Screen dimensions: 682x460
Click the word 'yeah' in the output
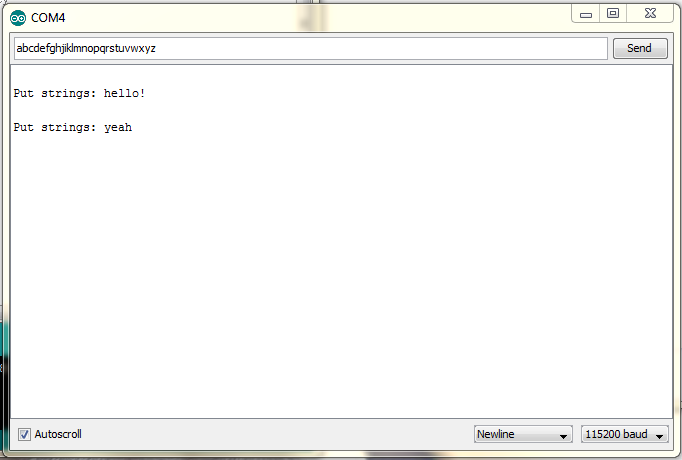point(118,128)
